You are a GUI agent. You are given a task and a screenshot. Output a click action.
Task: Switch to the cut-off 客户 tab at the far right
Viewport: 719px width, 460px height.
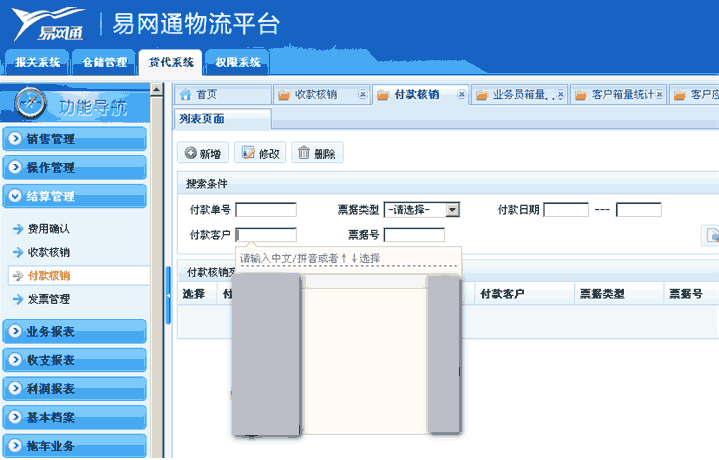pyautogui.click(x=694, y=94)
